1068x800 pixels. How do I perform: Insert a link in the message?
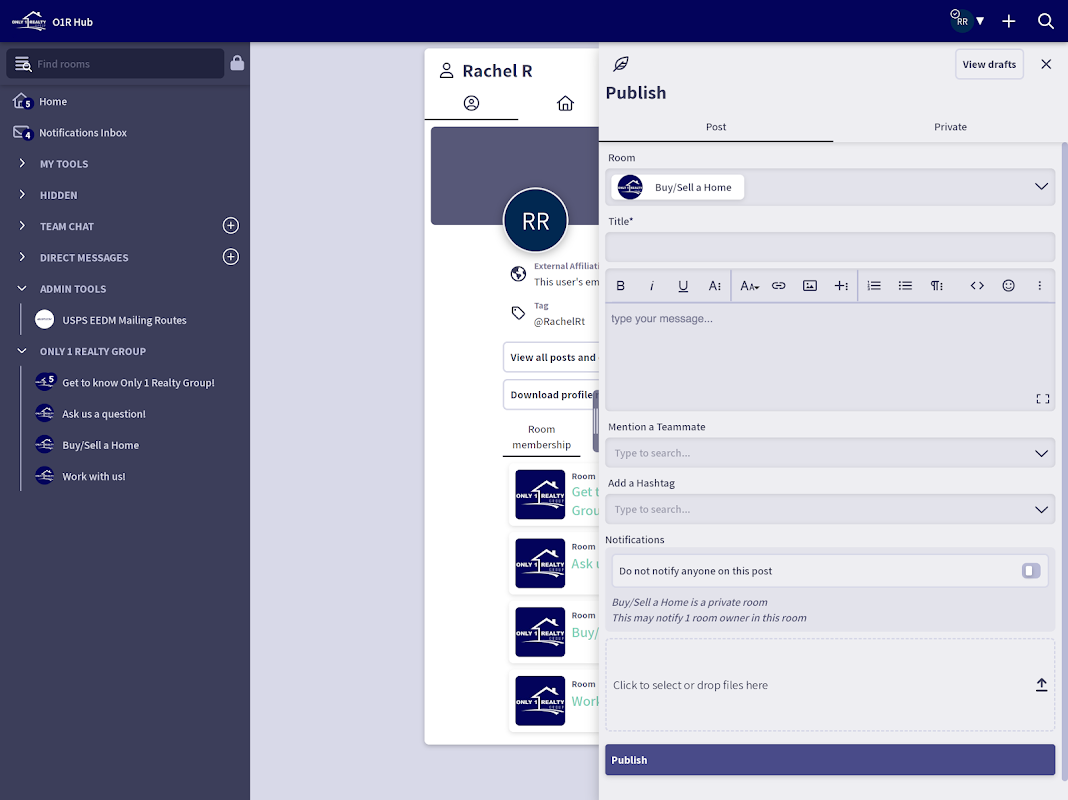pyautogui.click(x=779, y=286)
